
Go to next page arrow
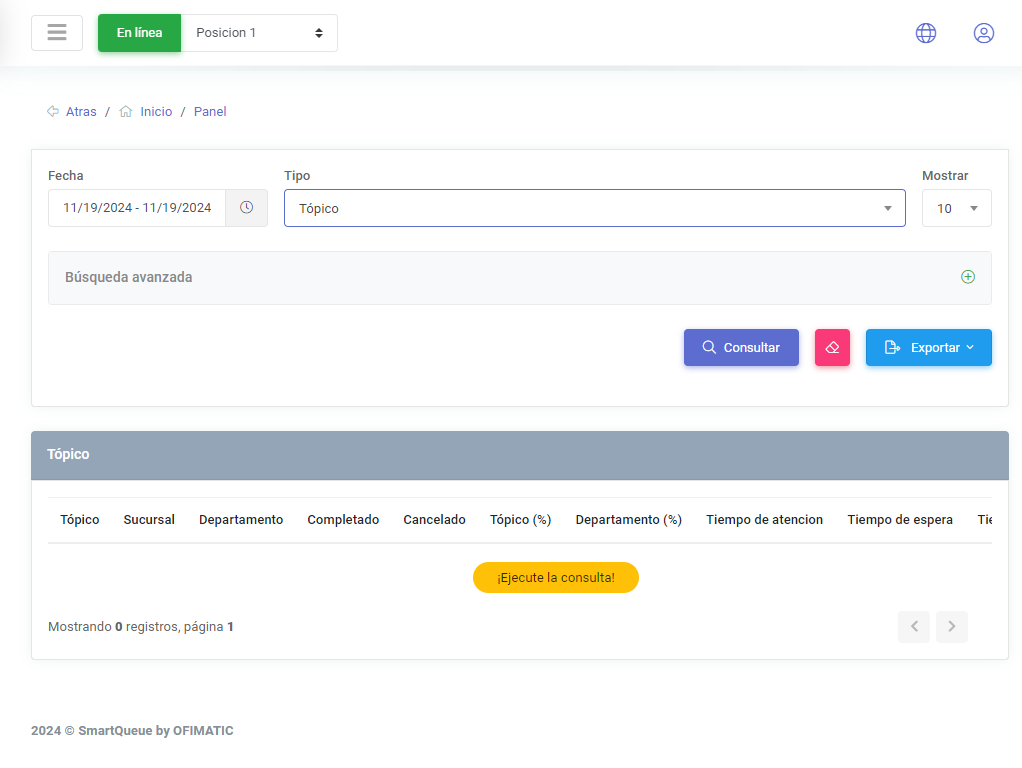point(951,627)
